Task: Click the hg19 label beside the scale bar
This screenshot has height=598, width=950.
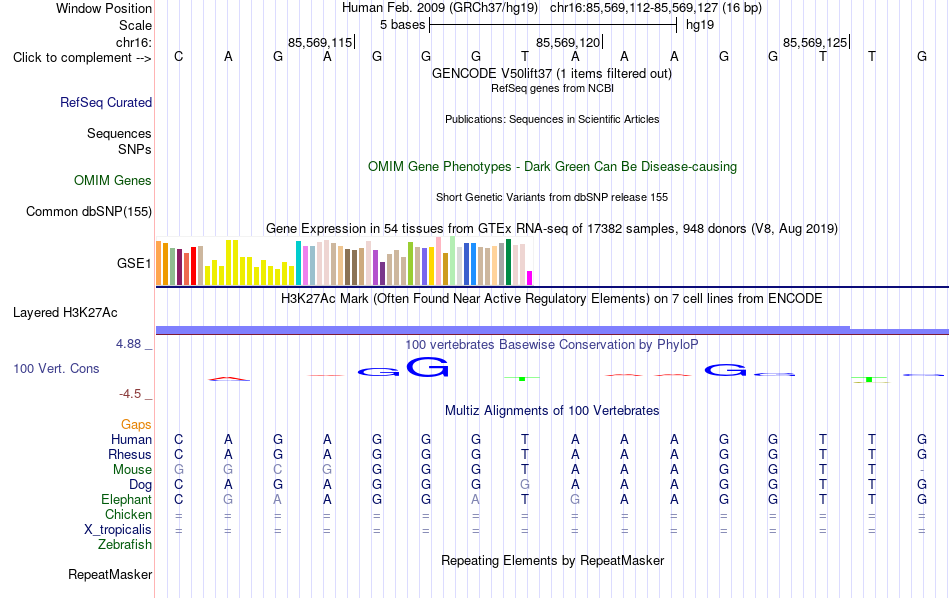Action: pos(700,25)
